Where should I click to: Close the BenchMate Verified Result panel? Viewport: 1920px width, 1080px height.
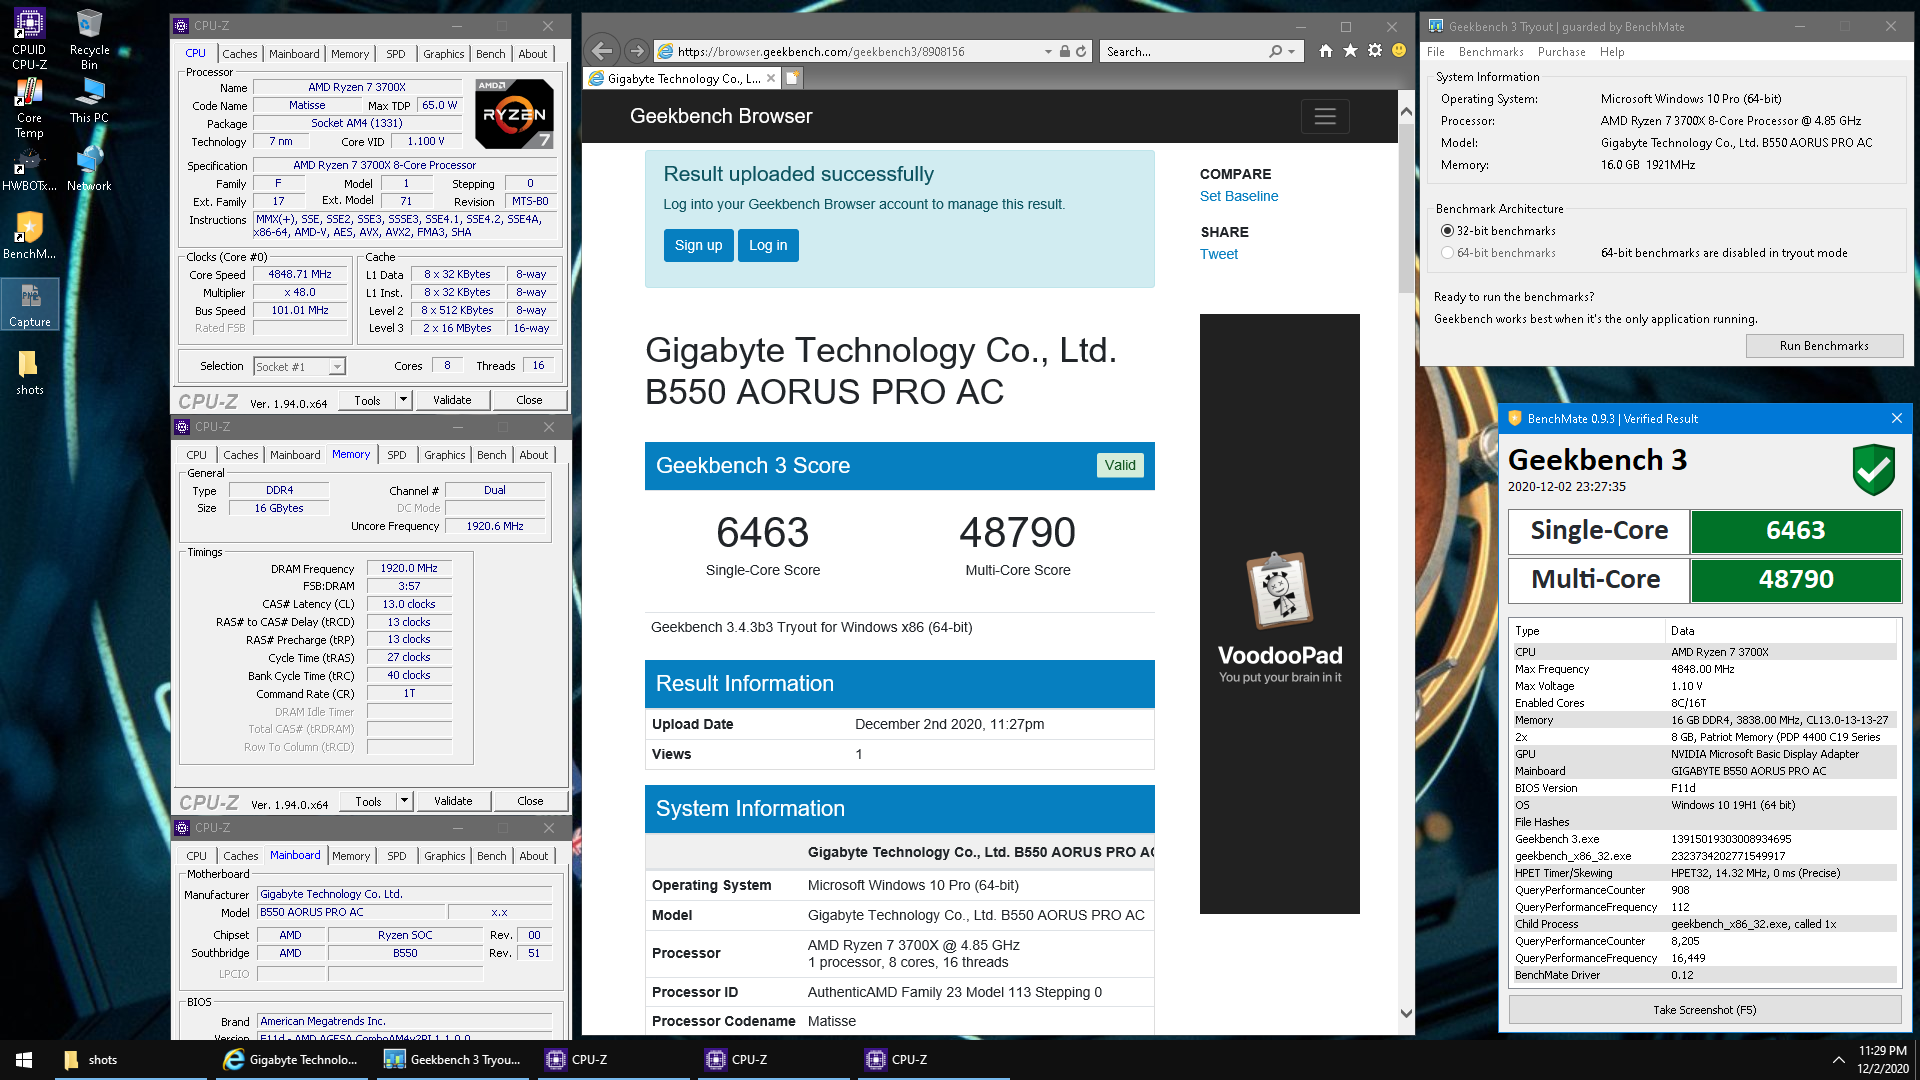(x=1897, y=418)
